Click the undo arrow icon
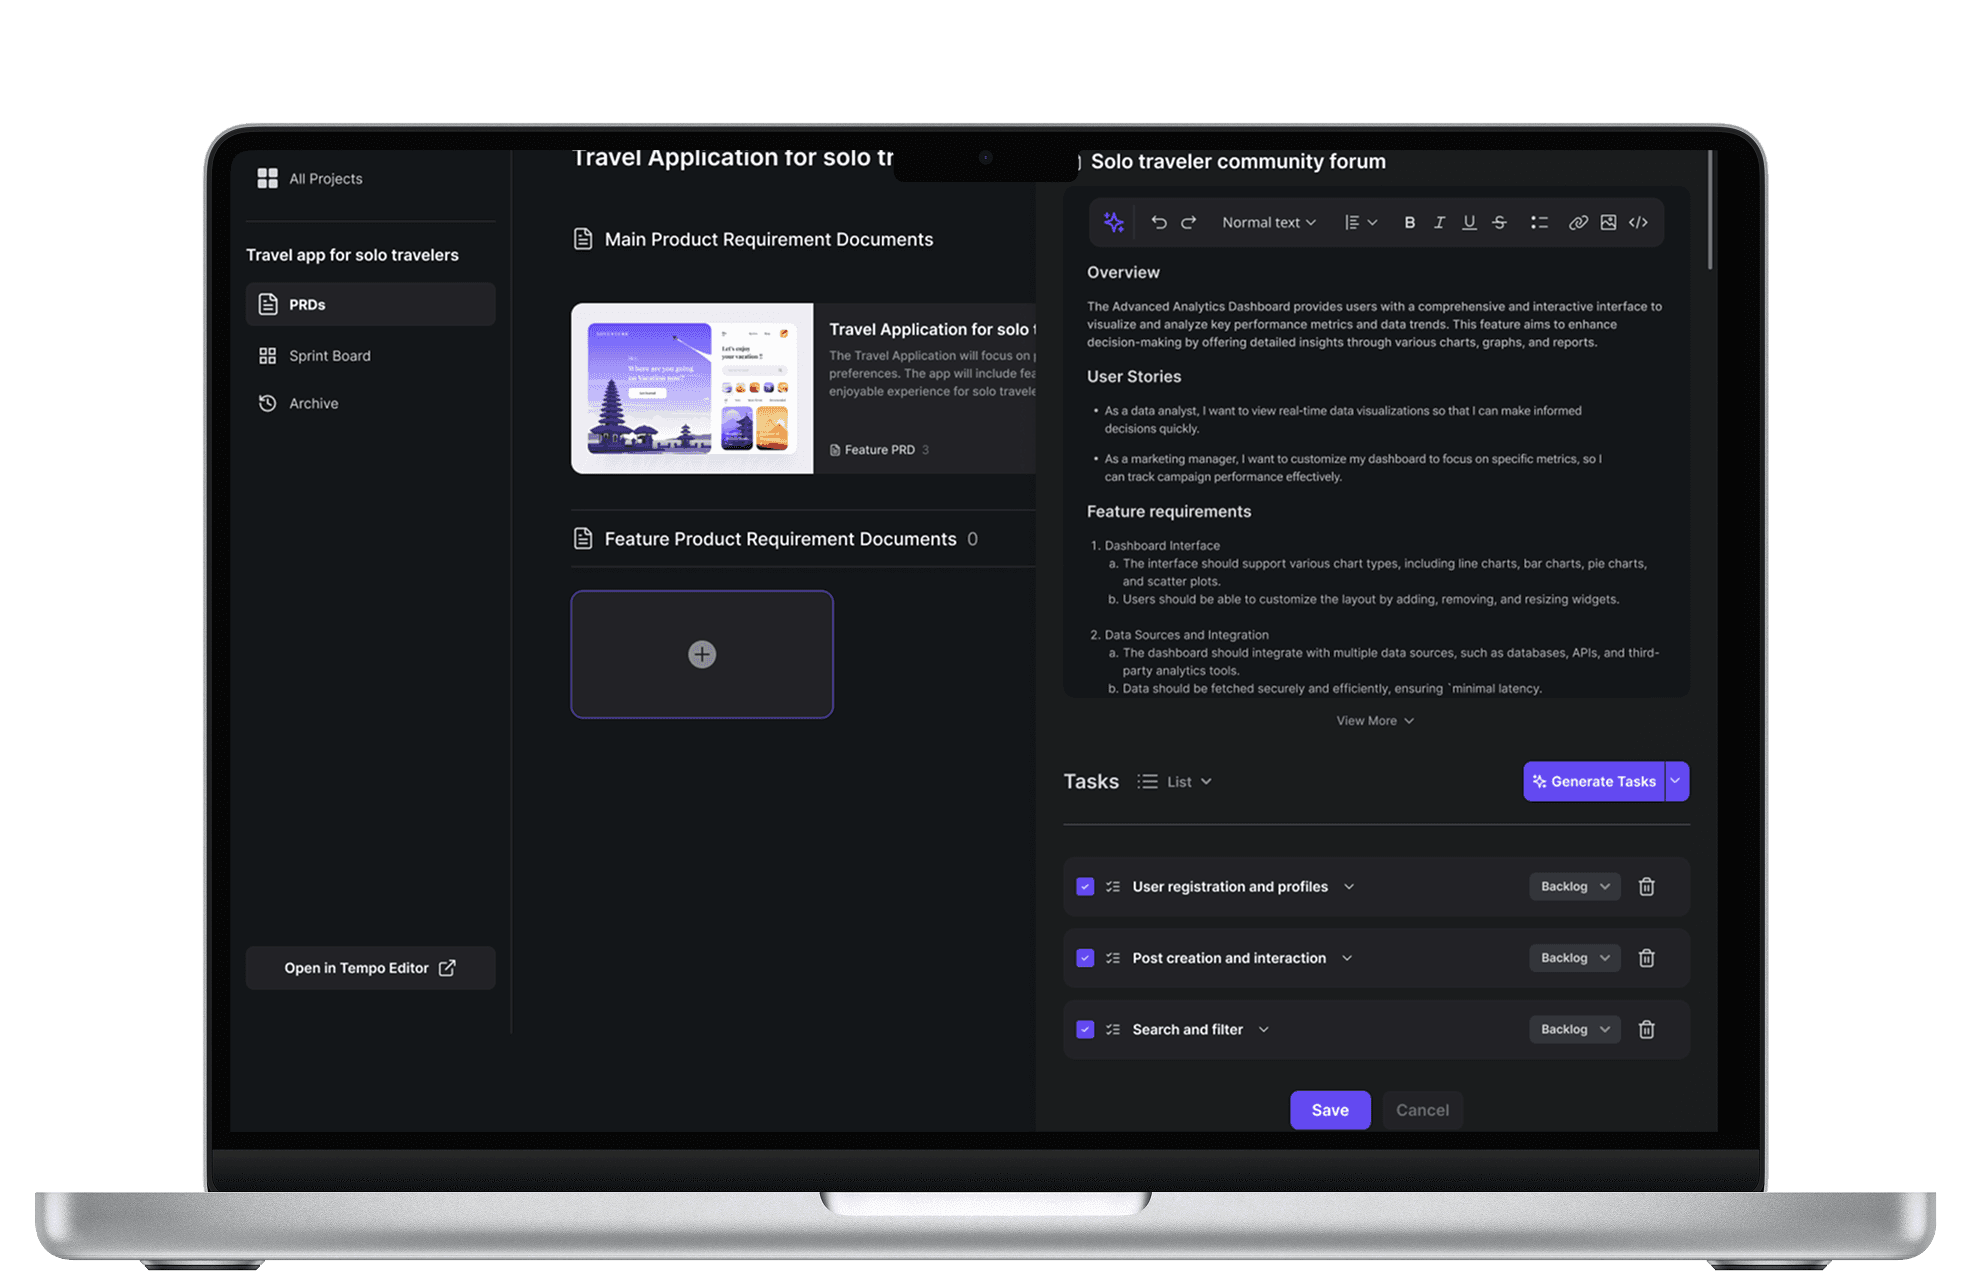Screen dimensions: 1972x1282 (x=1158, y=222)
